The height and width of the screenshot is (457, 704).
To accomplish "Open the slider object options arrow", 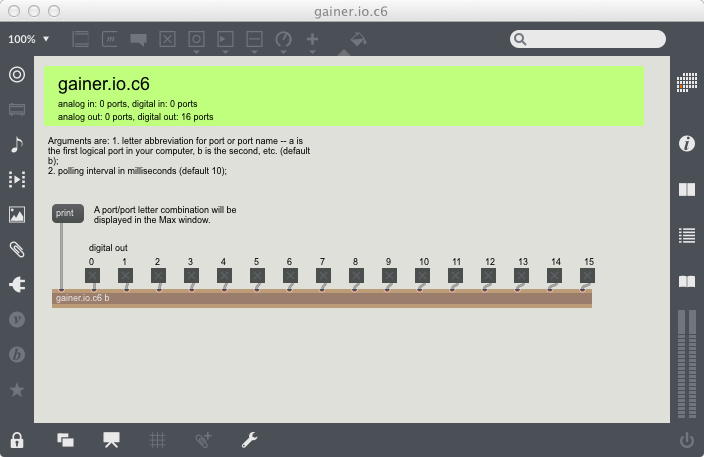I will click(255, 52).
